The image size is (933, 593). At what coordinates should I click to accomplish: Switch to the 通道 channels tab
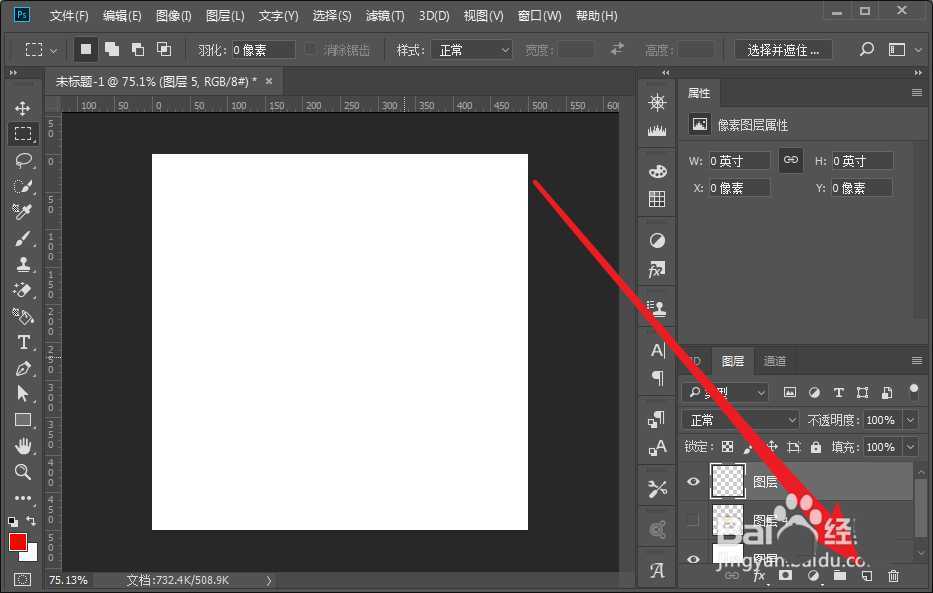775,361
